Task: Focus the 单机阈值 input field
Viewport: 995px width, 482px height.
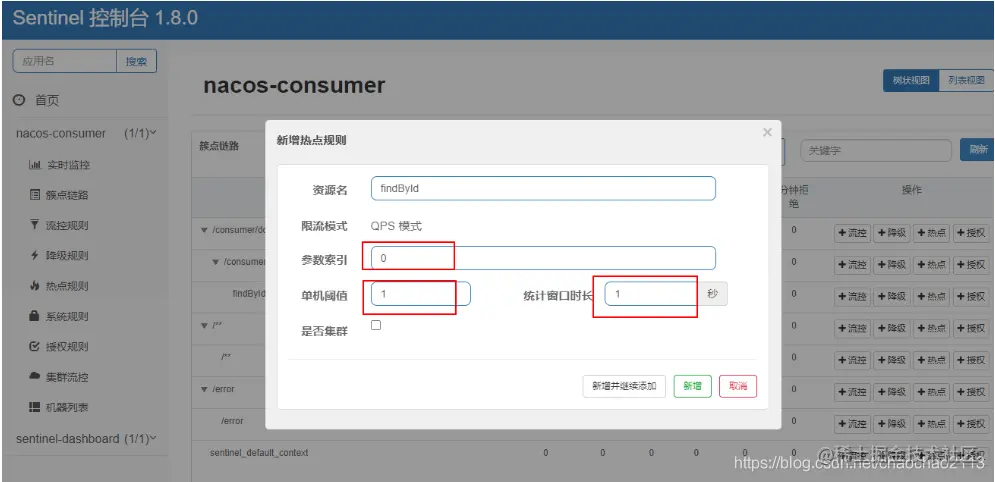Action: [x=421, y=294]
